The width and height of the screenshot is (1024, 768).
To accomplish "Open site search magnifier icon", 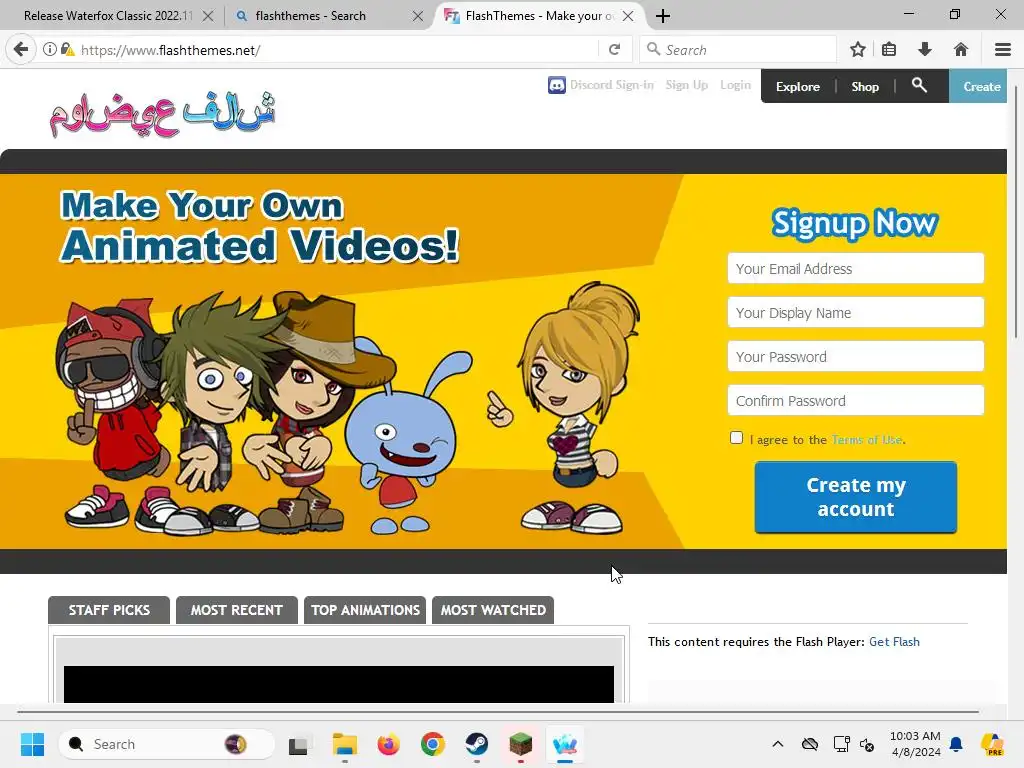I will pos(919,85).
